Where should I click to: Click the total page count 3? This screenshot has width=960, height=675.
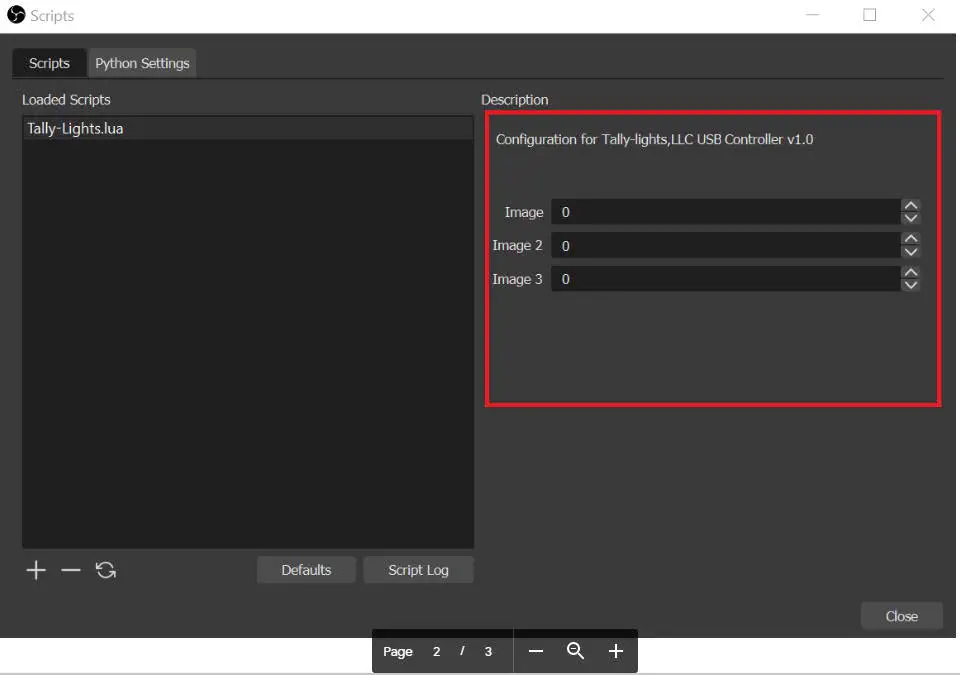click(x=488, y=651)
